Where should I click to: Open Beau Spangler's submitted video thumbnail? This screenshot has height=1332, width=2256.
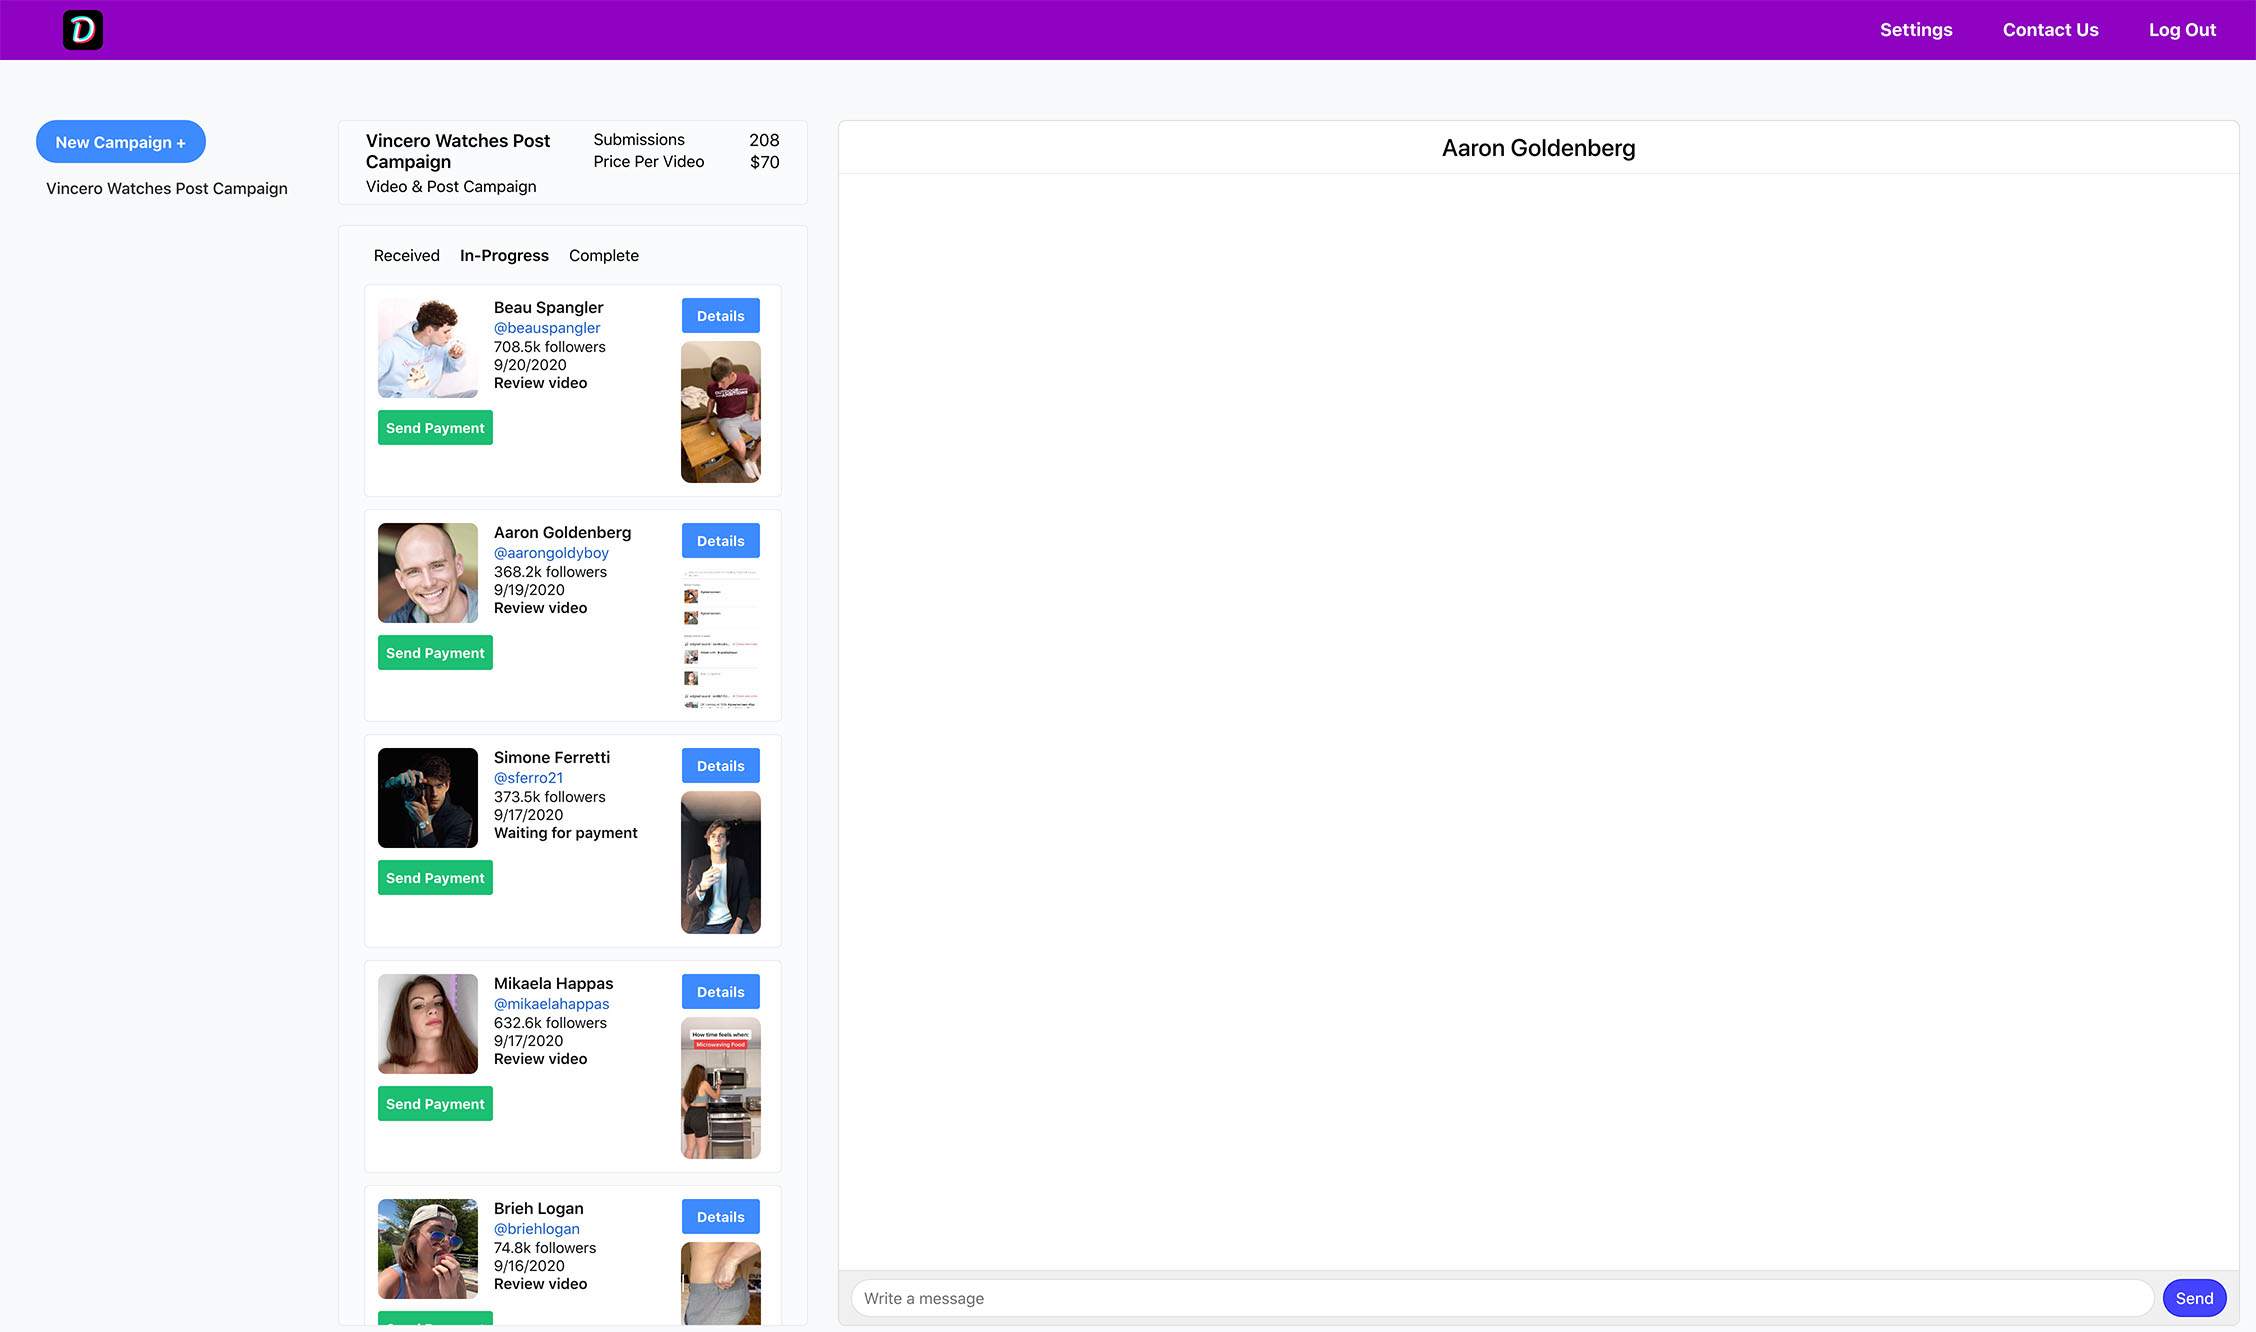(720, 412)
